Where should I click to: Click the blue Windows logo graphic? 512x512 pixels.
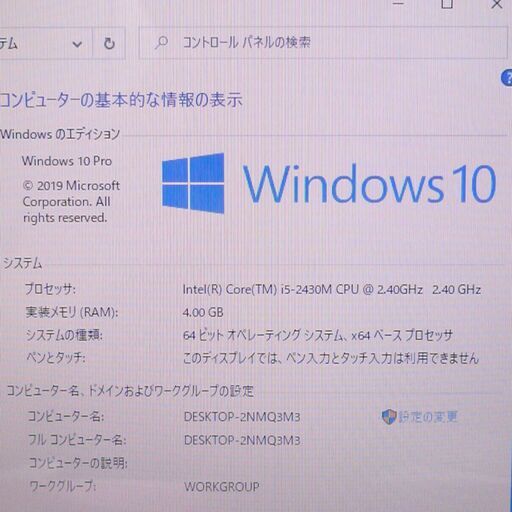click(193, 183)
